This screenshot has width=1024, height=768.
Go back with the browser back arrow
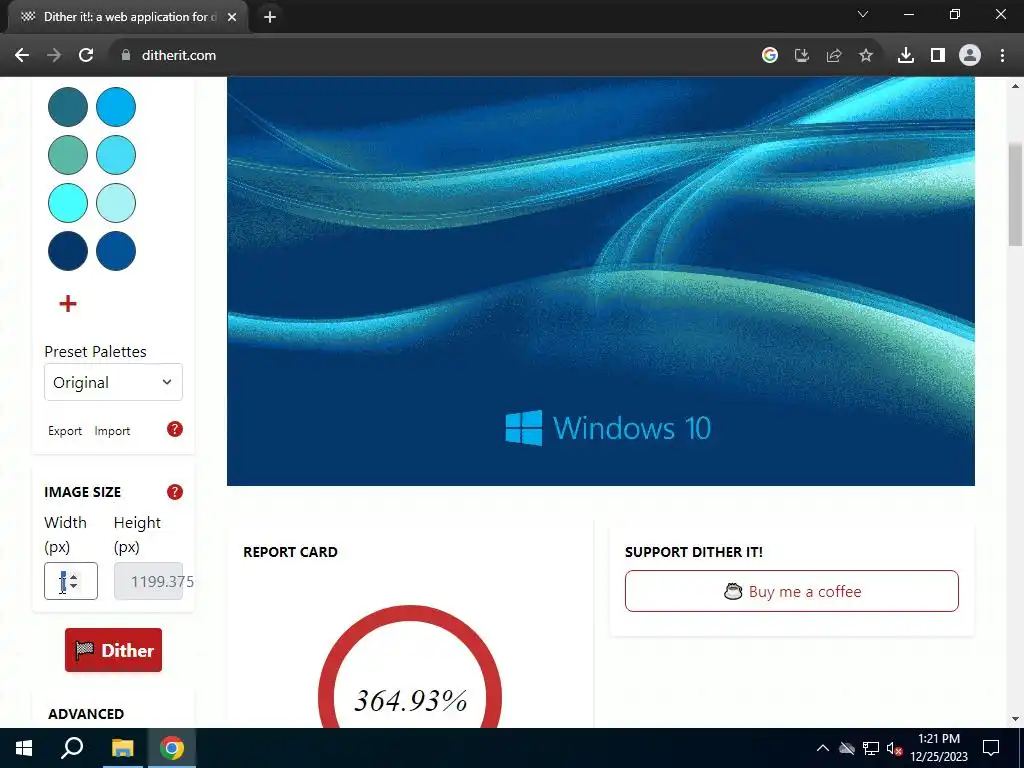pyautogui.click(x=22, y=56)
